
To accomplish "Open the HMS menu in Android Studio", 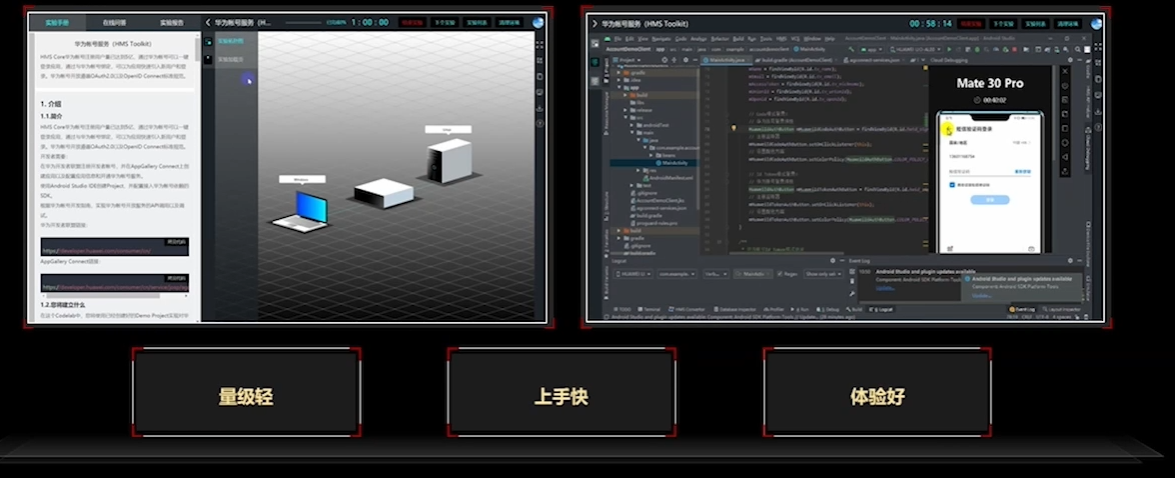I will pyautogui.click(x=782, y=38).
